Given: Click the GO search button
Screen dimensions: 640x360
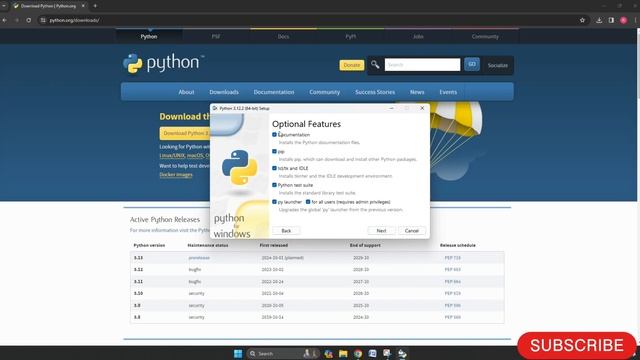Looking at the screenshot, I should tap(472, 64).
